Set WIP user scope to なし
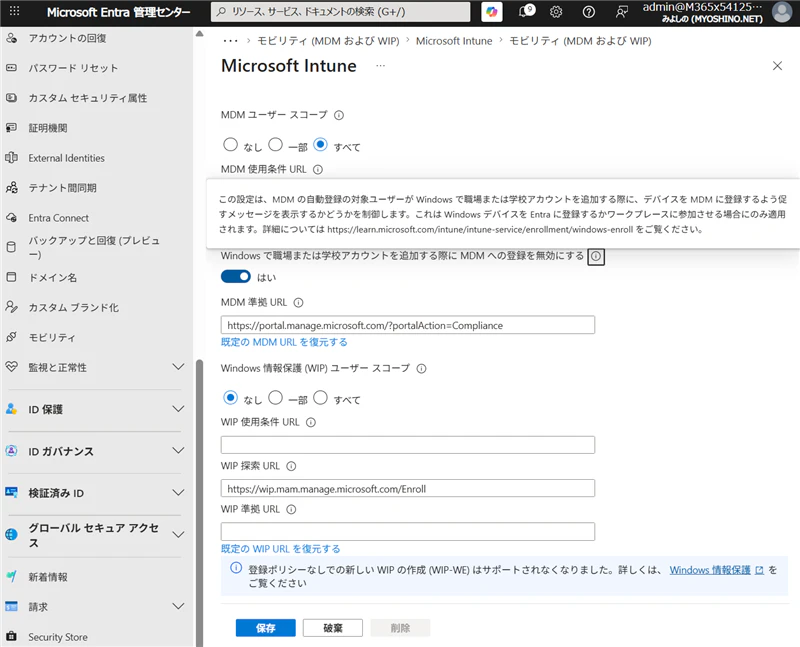This screenshot has width=800, height=647. click(230, 397)
